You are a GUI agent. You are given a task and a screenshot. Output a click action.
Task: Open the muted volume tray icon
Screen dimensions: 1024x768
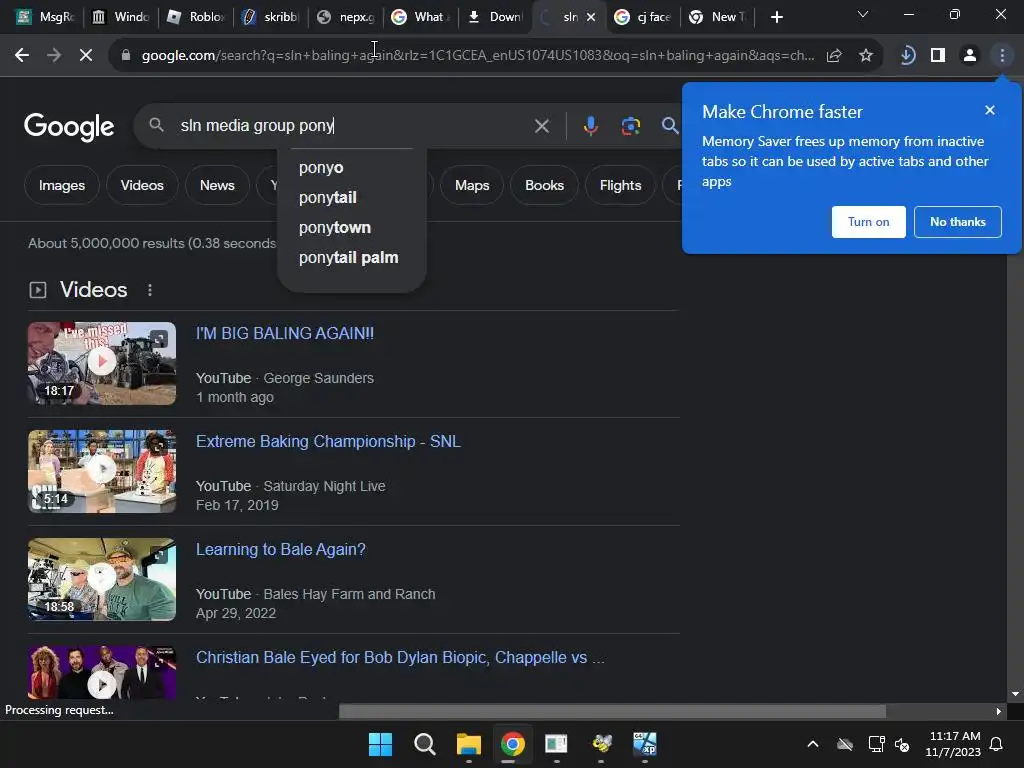coord(902,744)
